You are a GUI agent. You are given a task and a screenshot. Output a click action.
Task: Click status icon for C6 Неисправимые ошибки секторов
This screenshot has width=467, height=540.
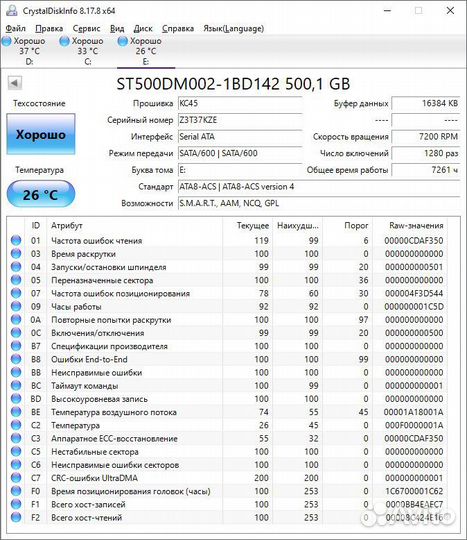click(x=16, y=465)
